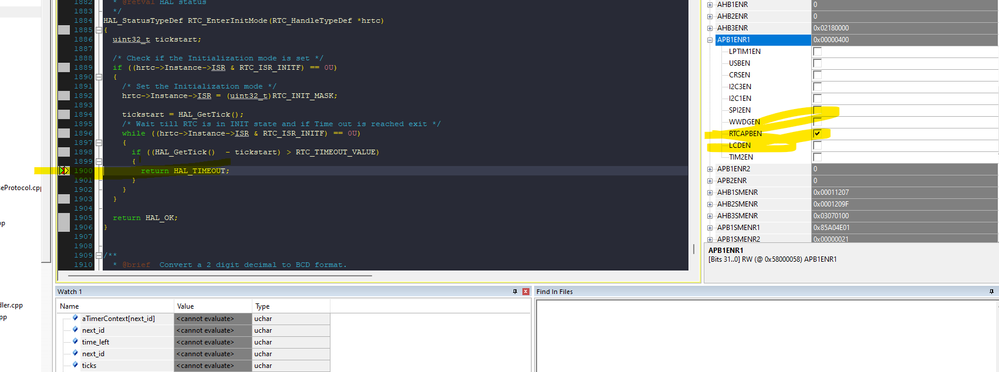Click the Type column header in Watch 1
Image resolution: width=999 pixels, height=372 pixels.
pos(291,306)
